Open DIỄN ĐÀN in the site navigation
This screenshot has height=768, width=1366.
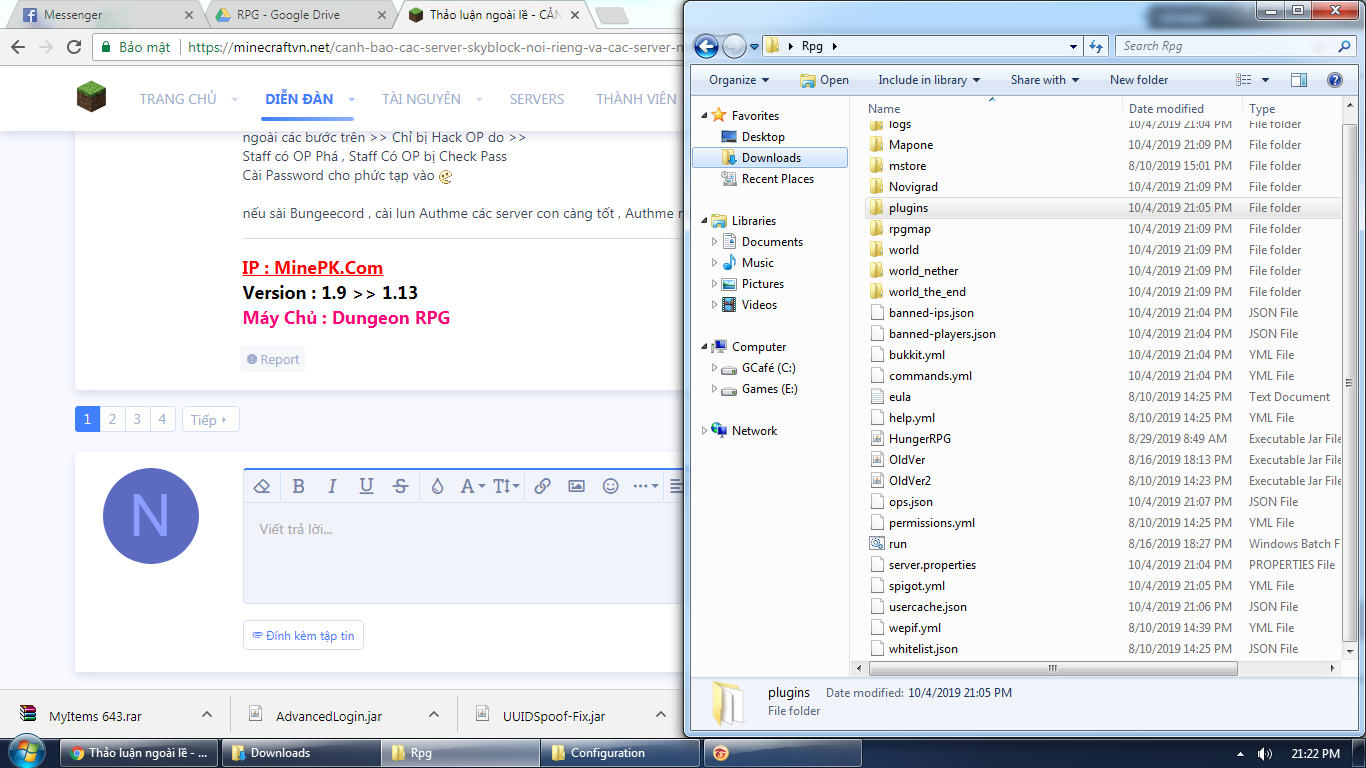coord(300,99)
